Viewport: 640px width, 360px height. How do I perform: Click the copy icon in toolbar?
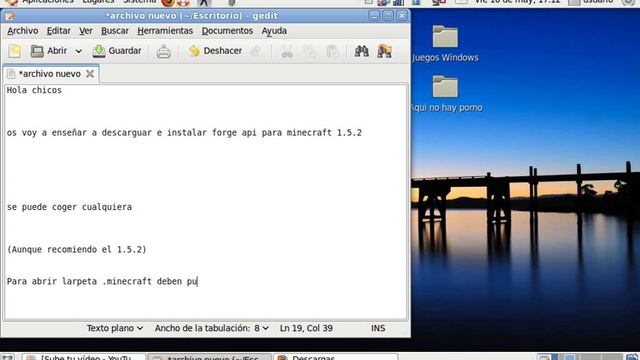click(309, 51)
